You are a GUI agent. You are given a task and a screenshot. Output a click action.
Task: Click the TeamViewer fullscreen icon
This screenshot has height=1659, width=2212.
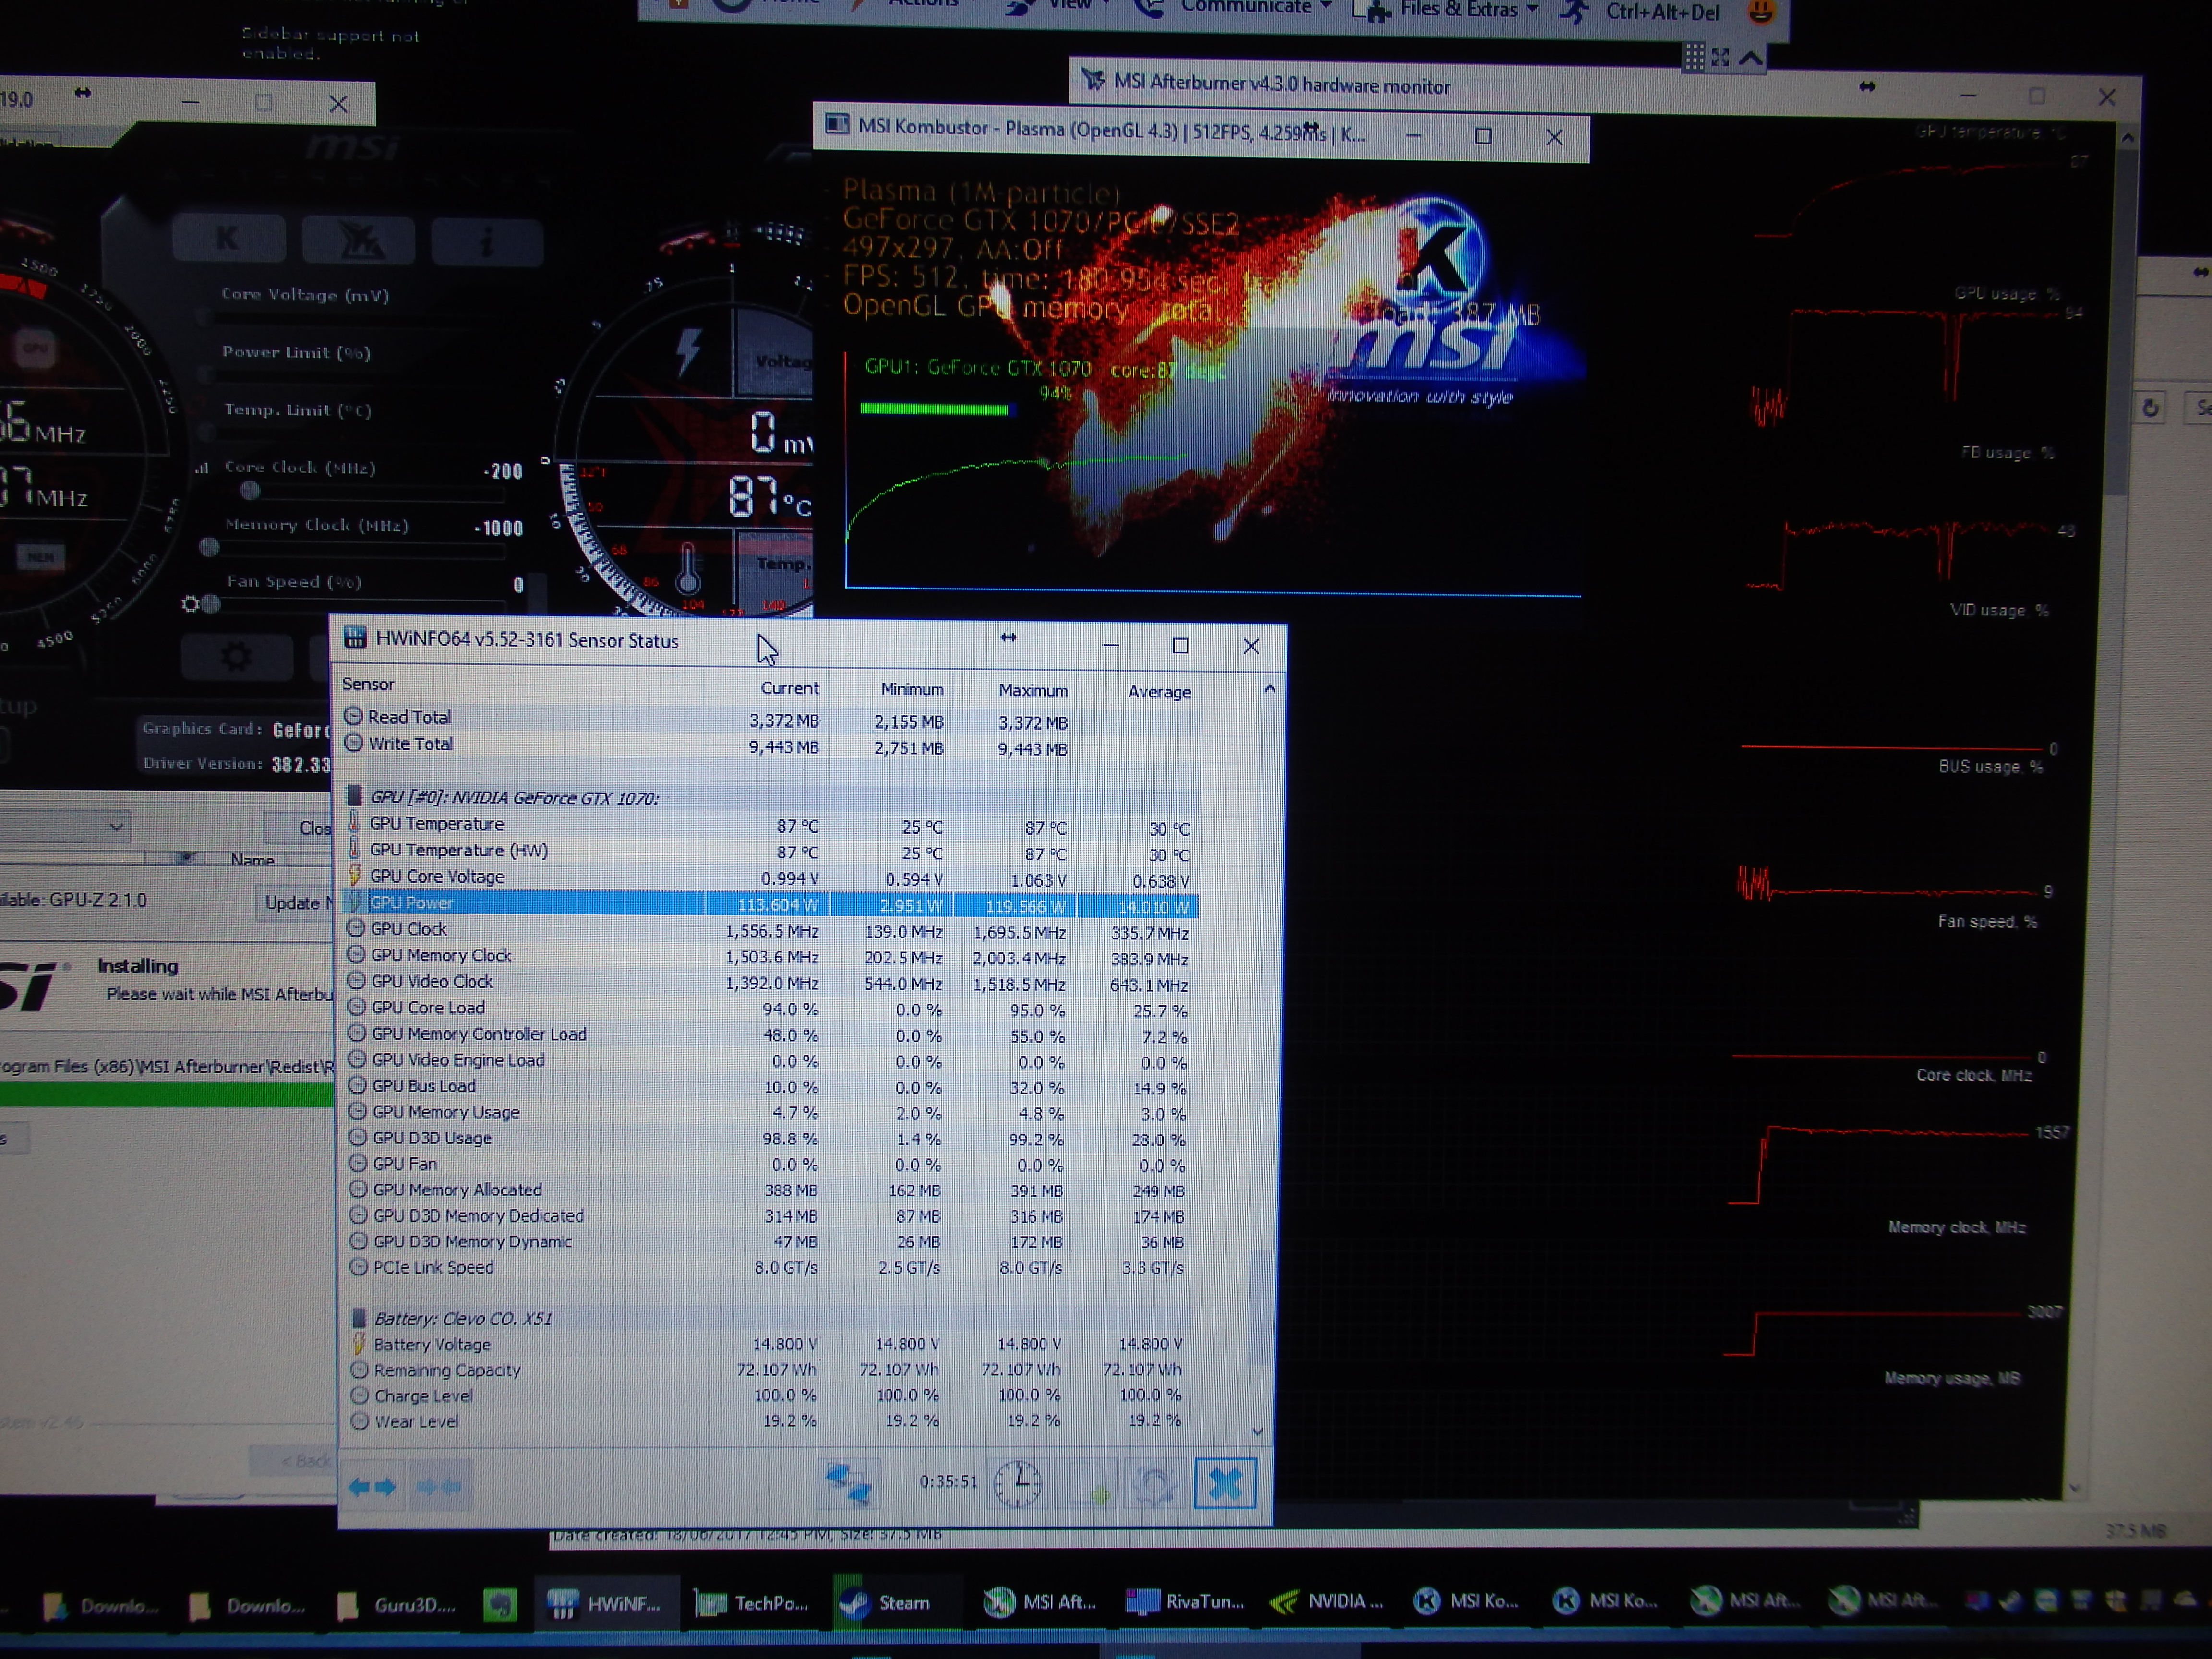1720,58
